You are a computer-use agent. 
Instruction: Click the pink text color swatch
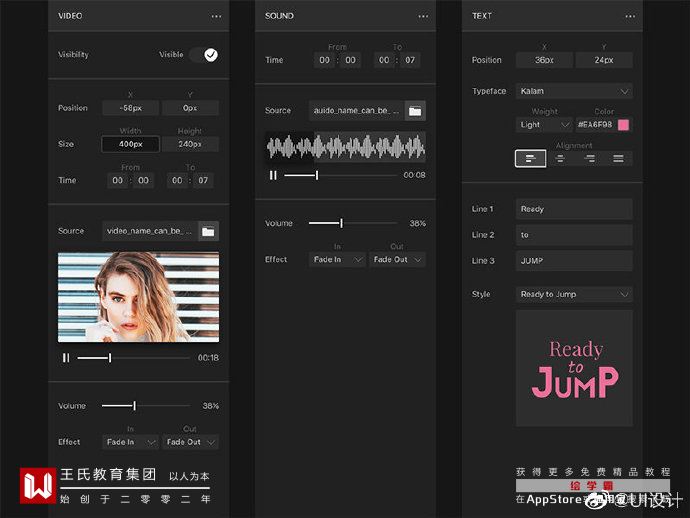point(624,125)
